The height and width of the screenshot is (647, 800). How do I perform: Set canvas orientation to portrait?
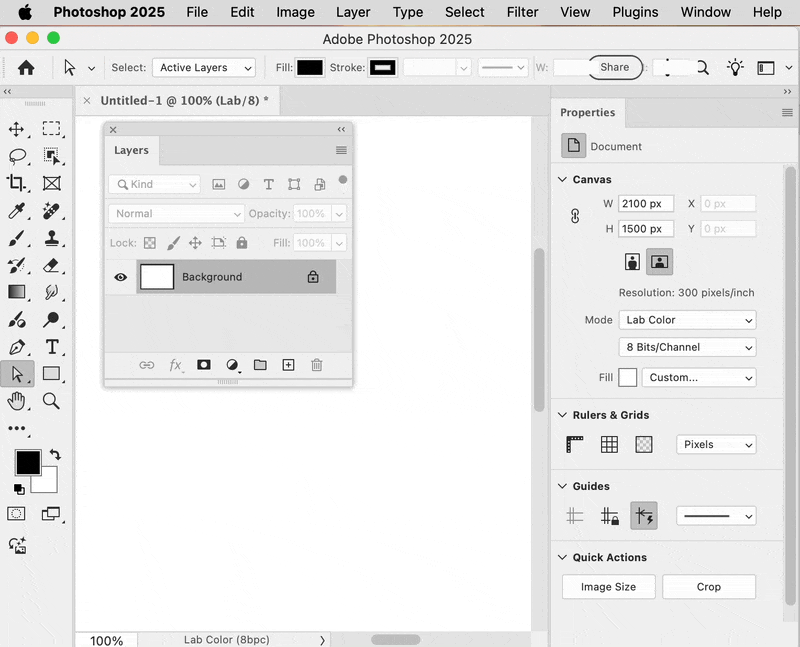632,262
